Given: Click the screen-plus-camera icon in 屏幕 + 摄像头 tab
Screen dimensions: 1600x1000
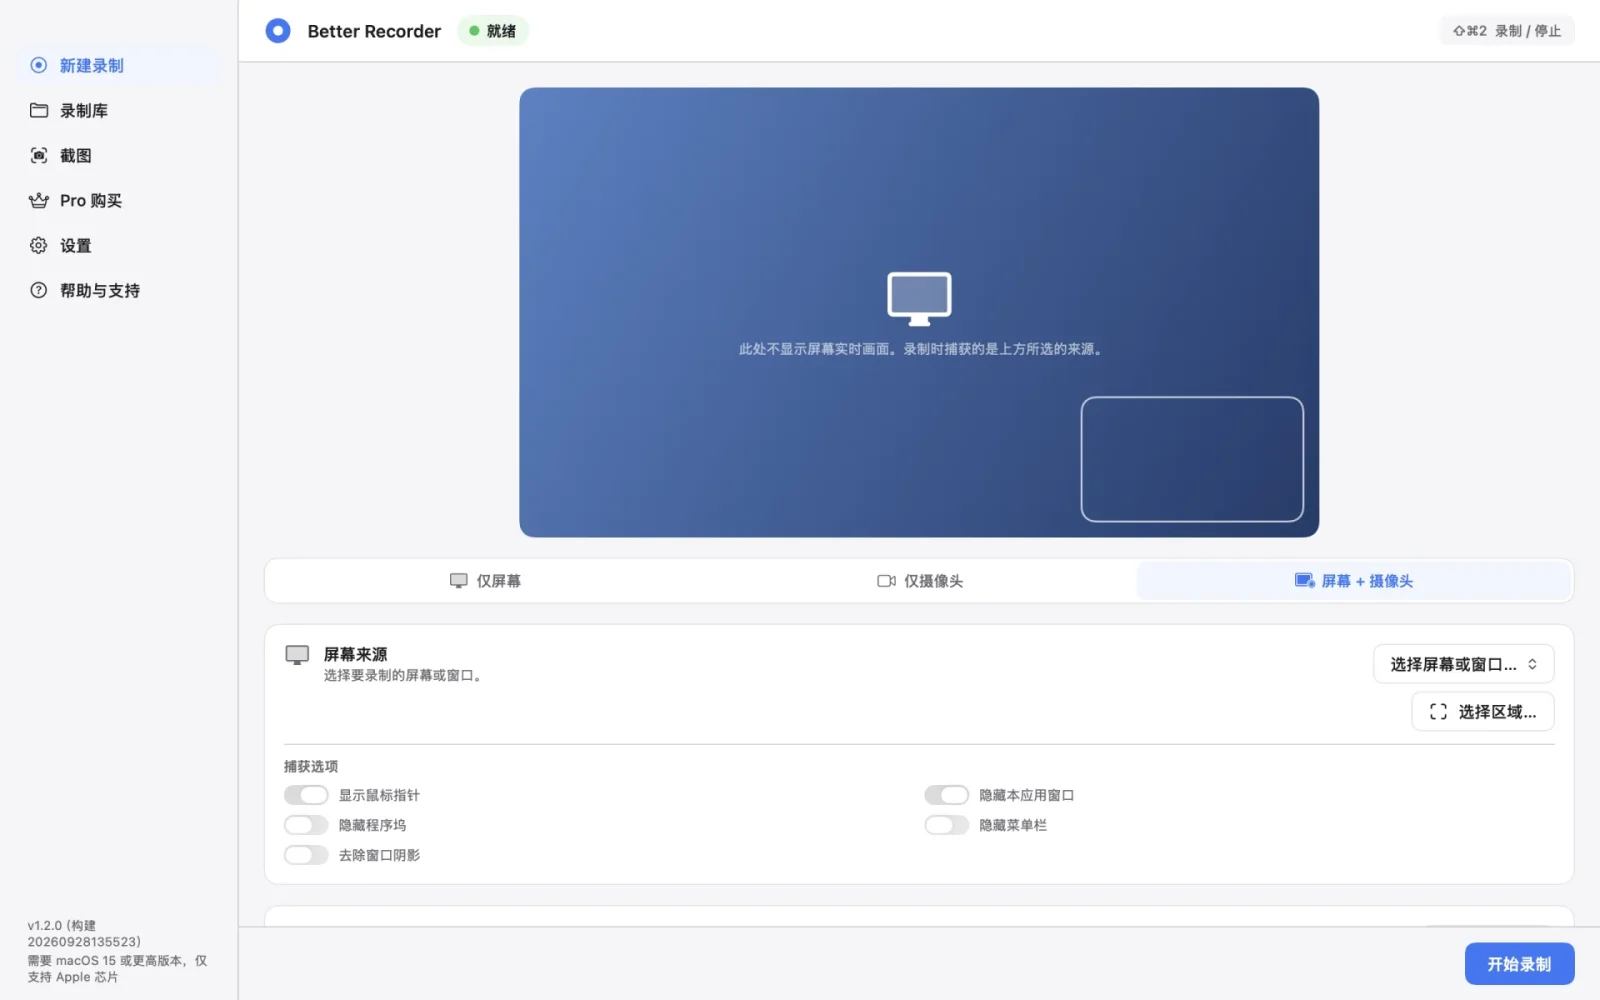Looking at the screenshot, I should pyautogui.click(x=1304, y=581).
